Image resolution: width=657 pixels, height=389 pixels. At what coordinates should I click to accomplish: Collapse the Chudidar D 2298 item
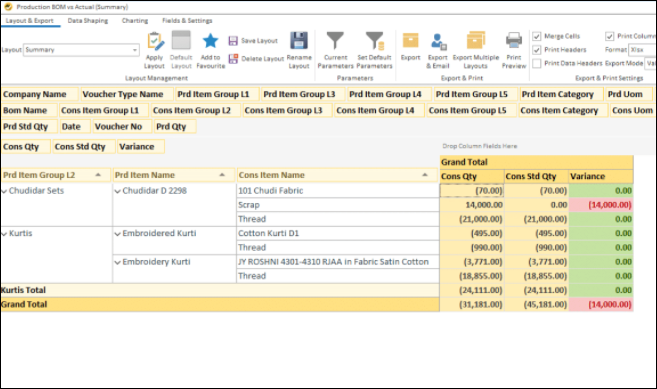click(118, 191)
